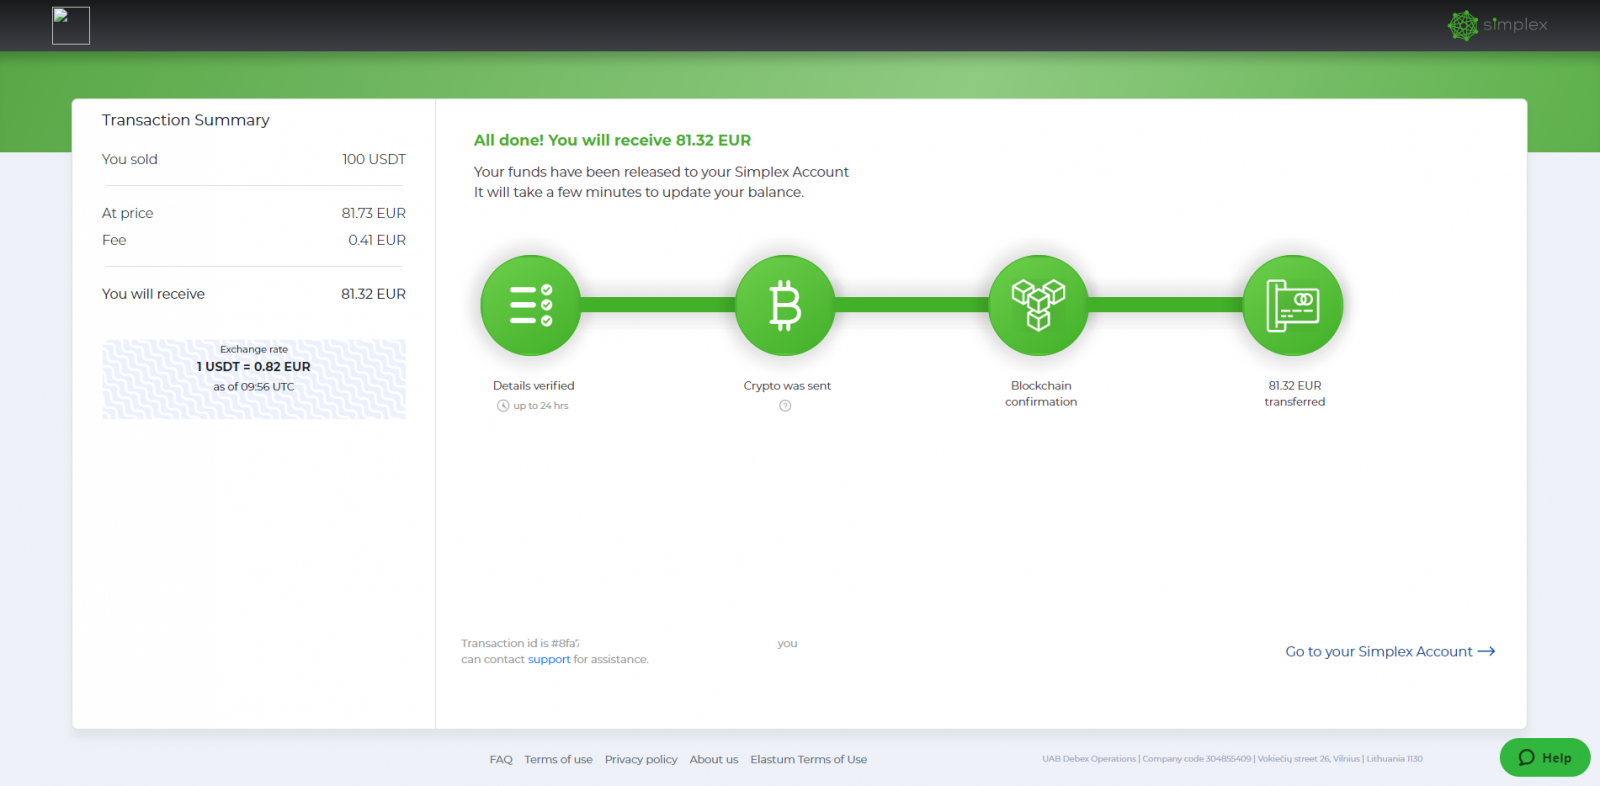Click the Bitcoin crypto sent icon

click(785, 305)
